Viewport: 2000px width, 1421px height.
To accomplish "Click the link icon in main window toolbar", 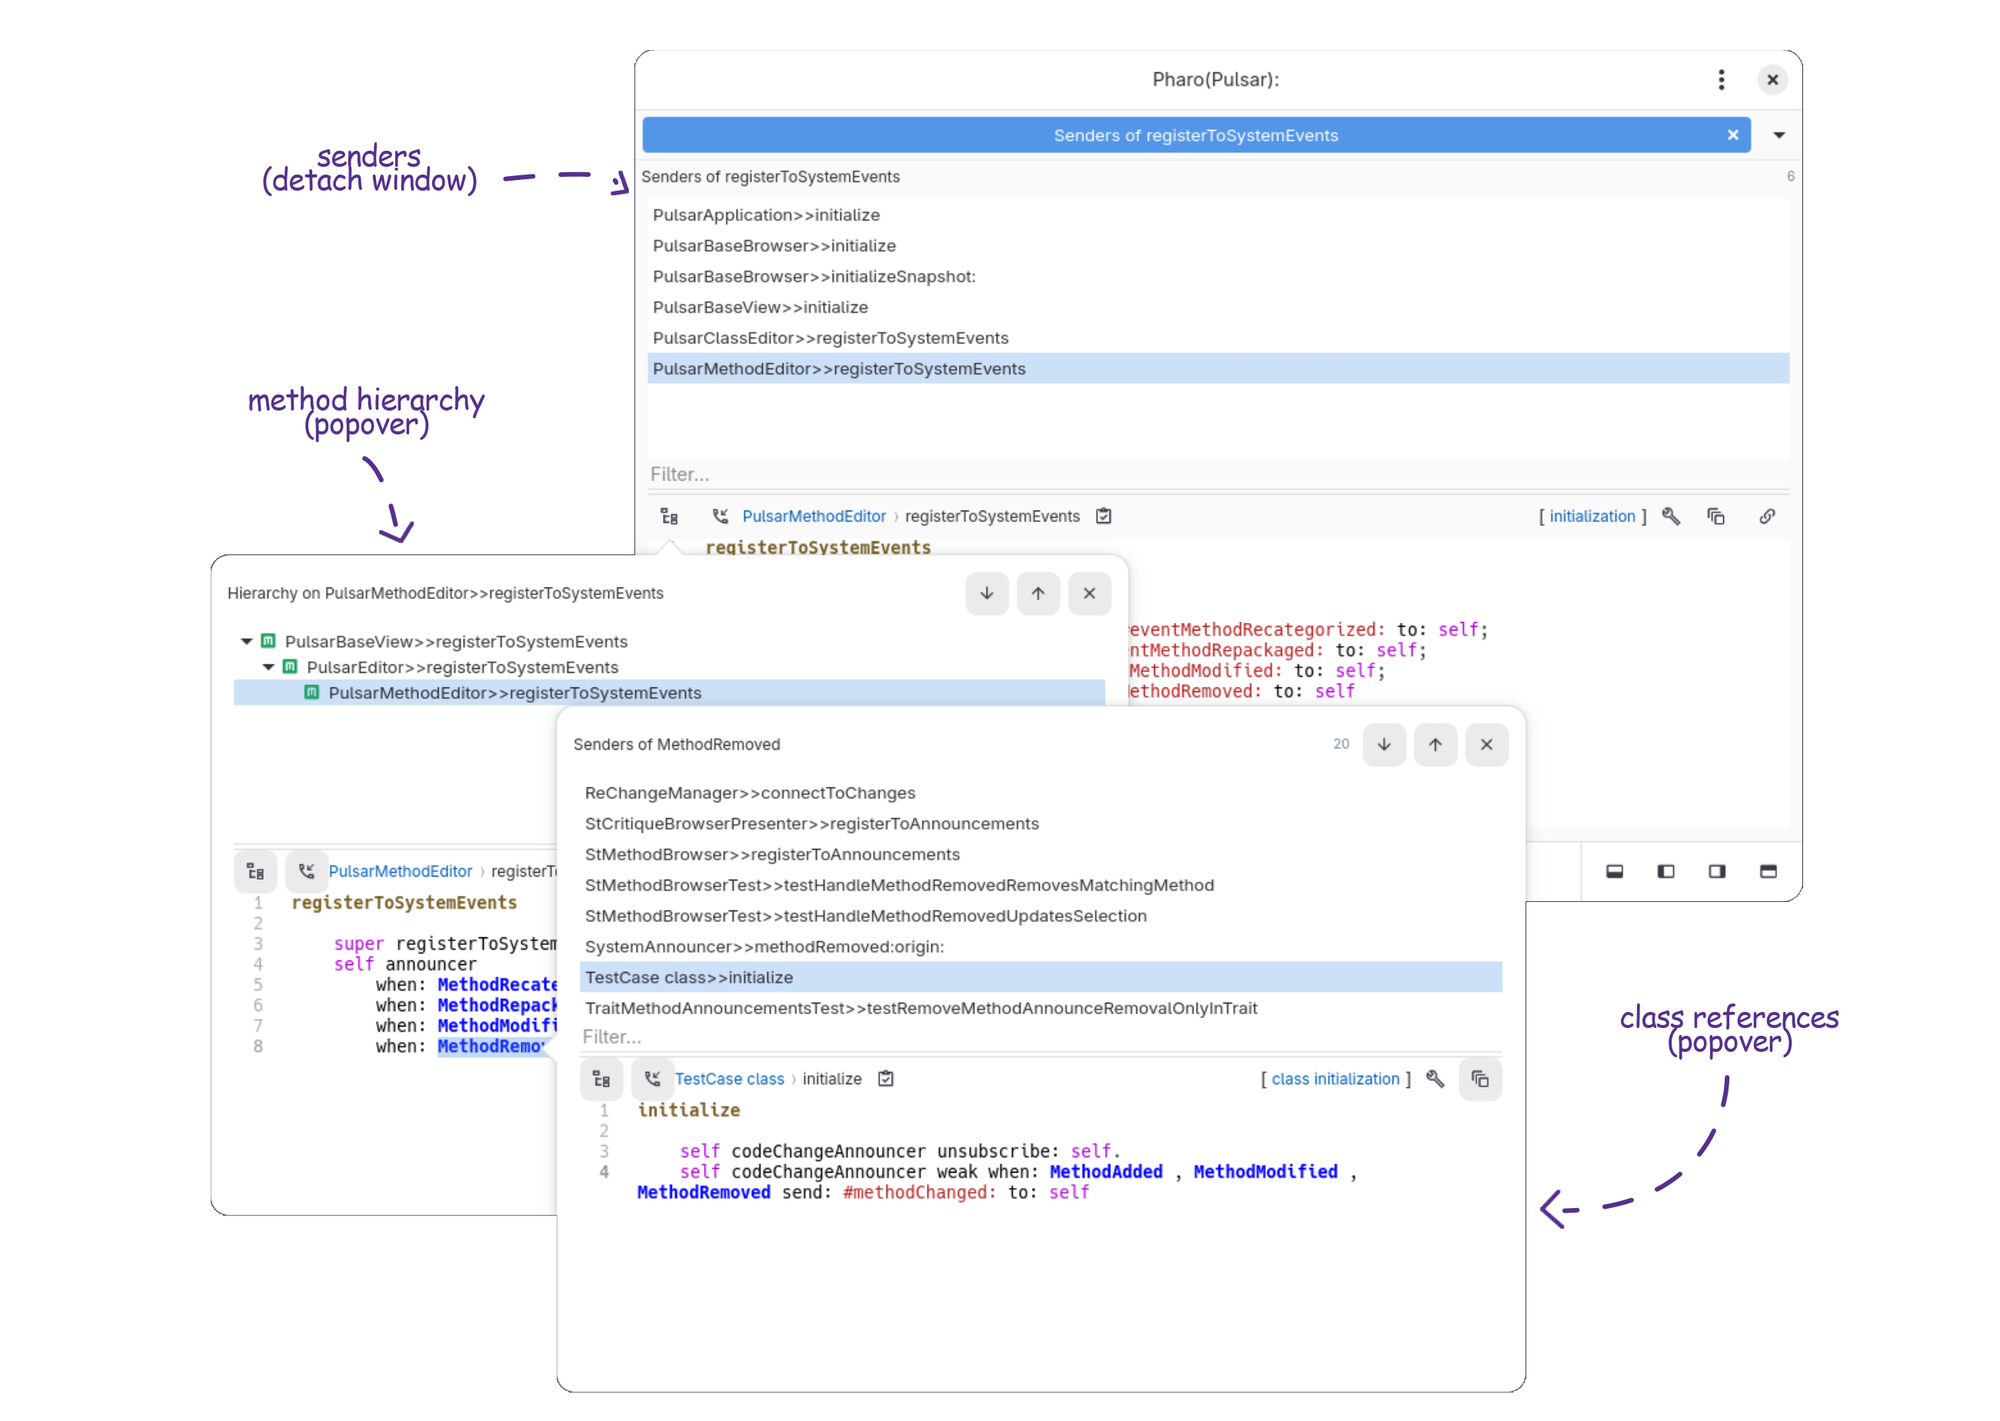I will (x=1767, y=516).
